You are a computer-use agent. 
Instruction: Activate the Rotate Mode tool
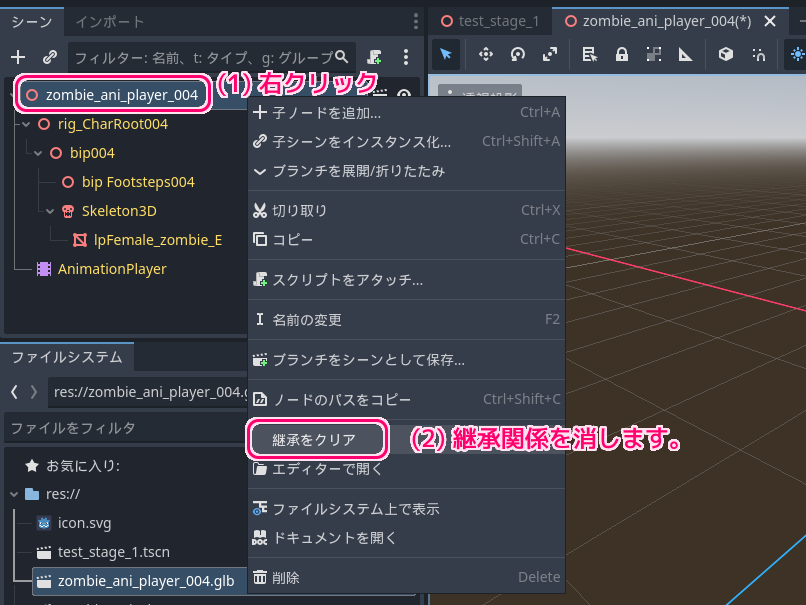(x=518, y=55)
